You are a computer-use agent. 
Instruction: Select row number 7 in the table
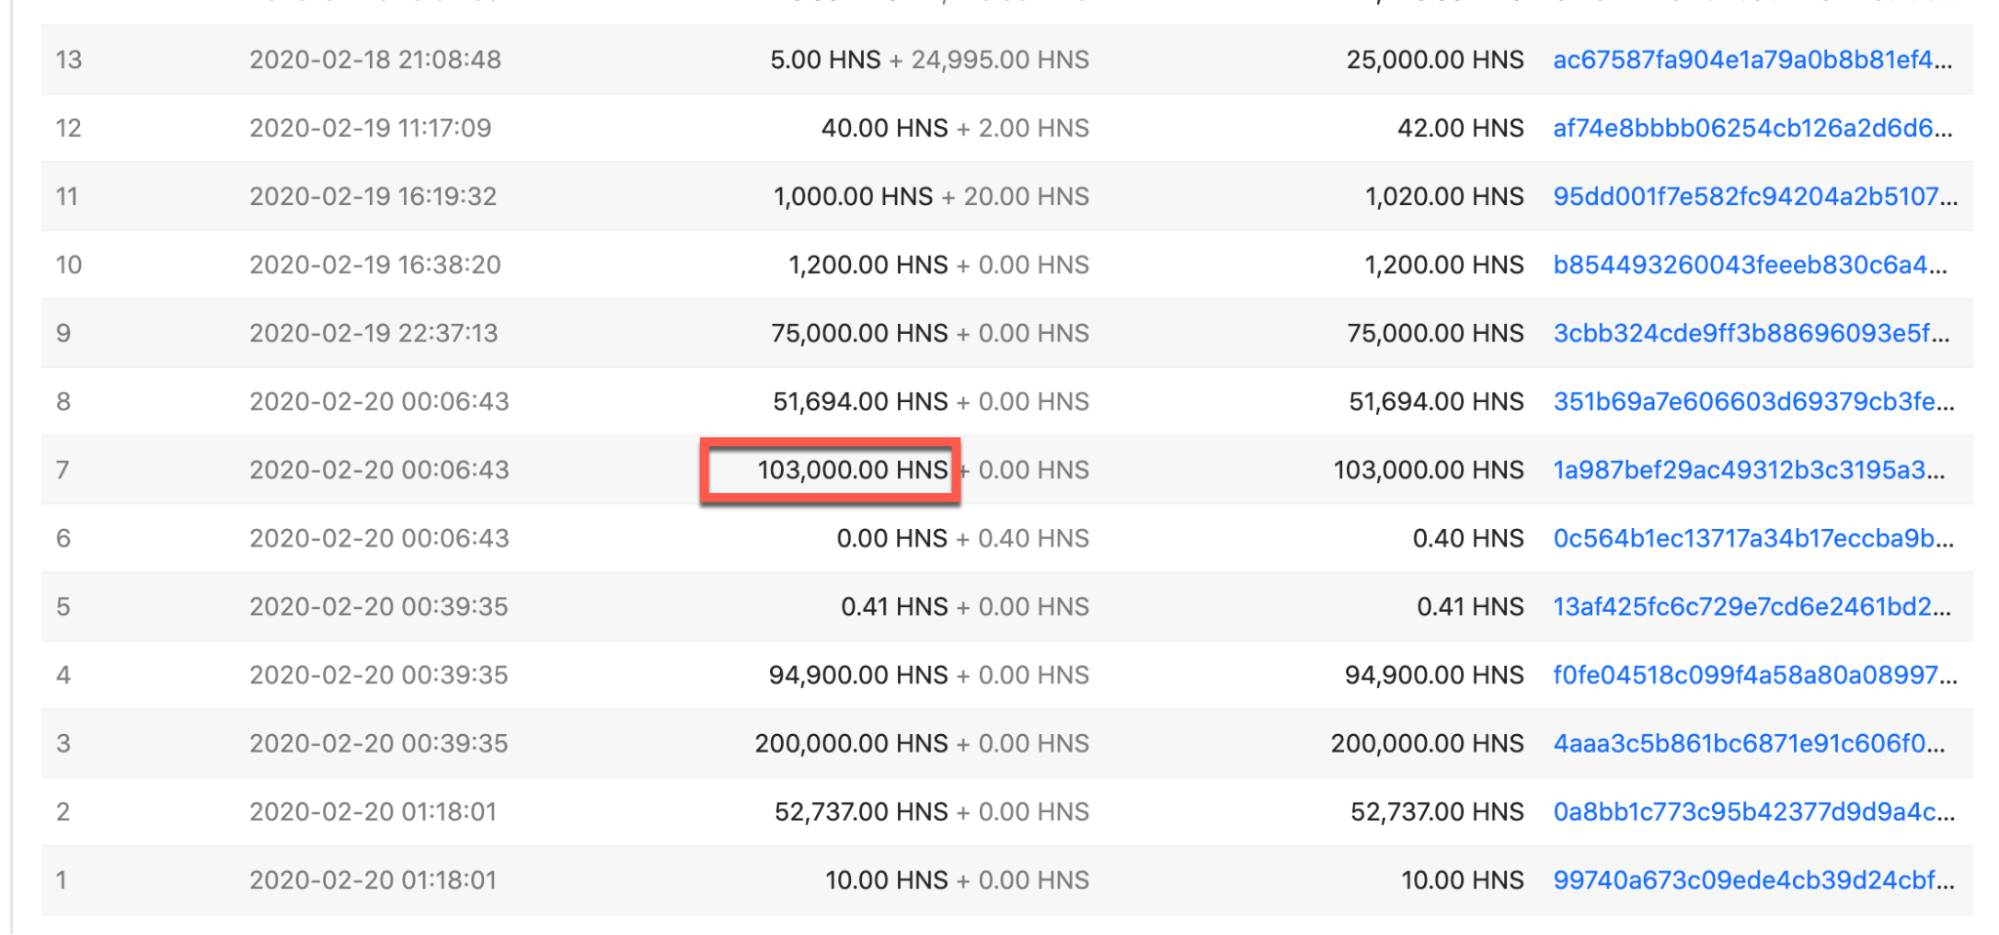(65, 469)
